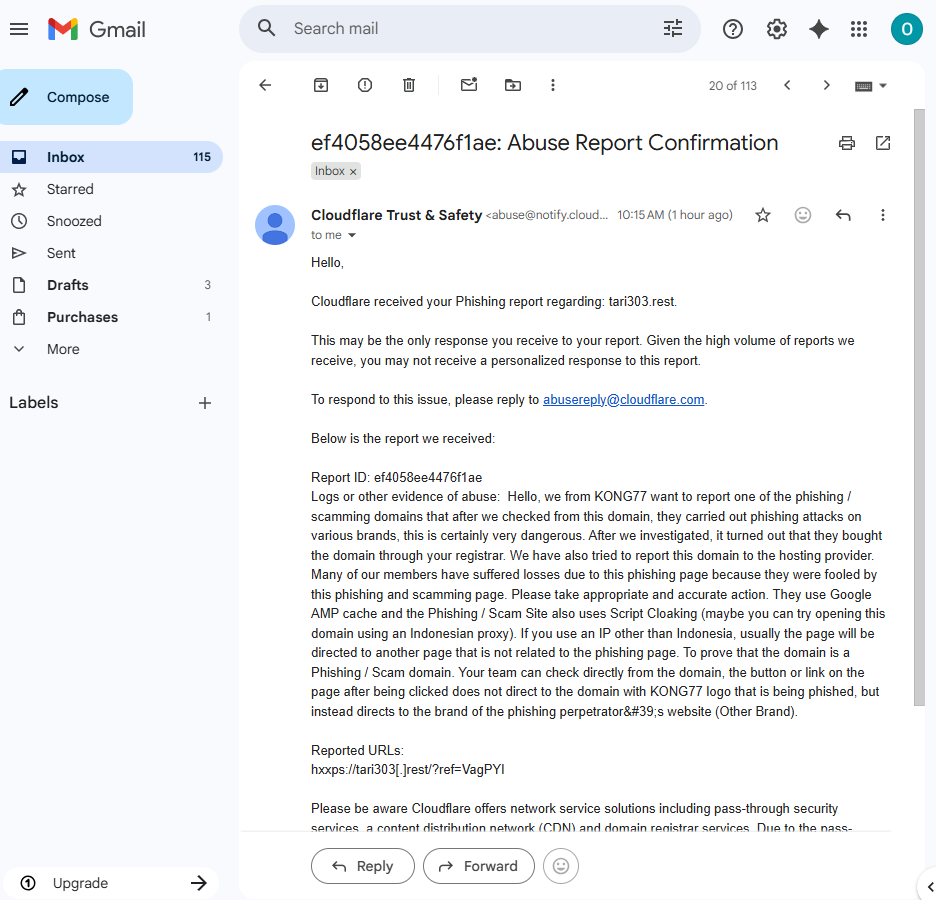Viewport: 936px width, 900px height.
Task: Open the Support help icon
Action: tap(732, 29)
